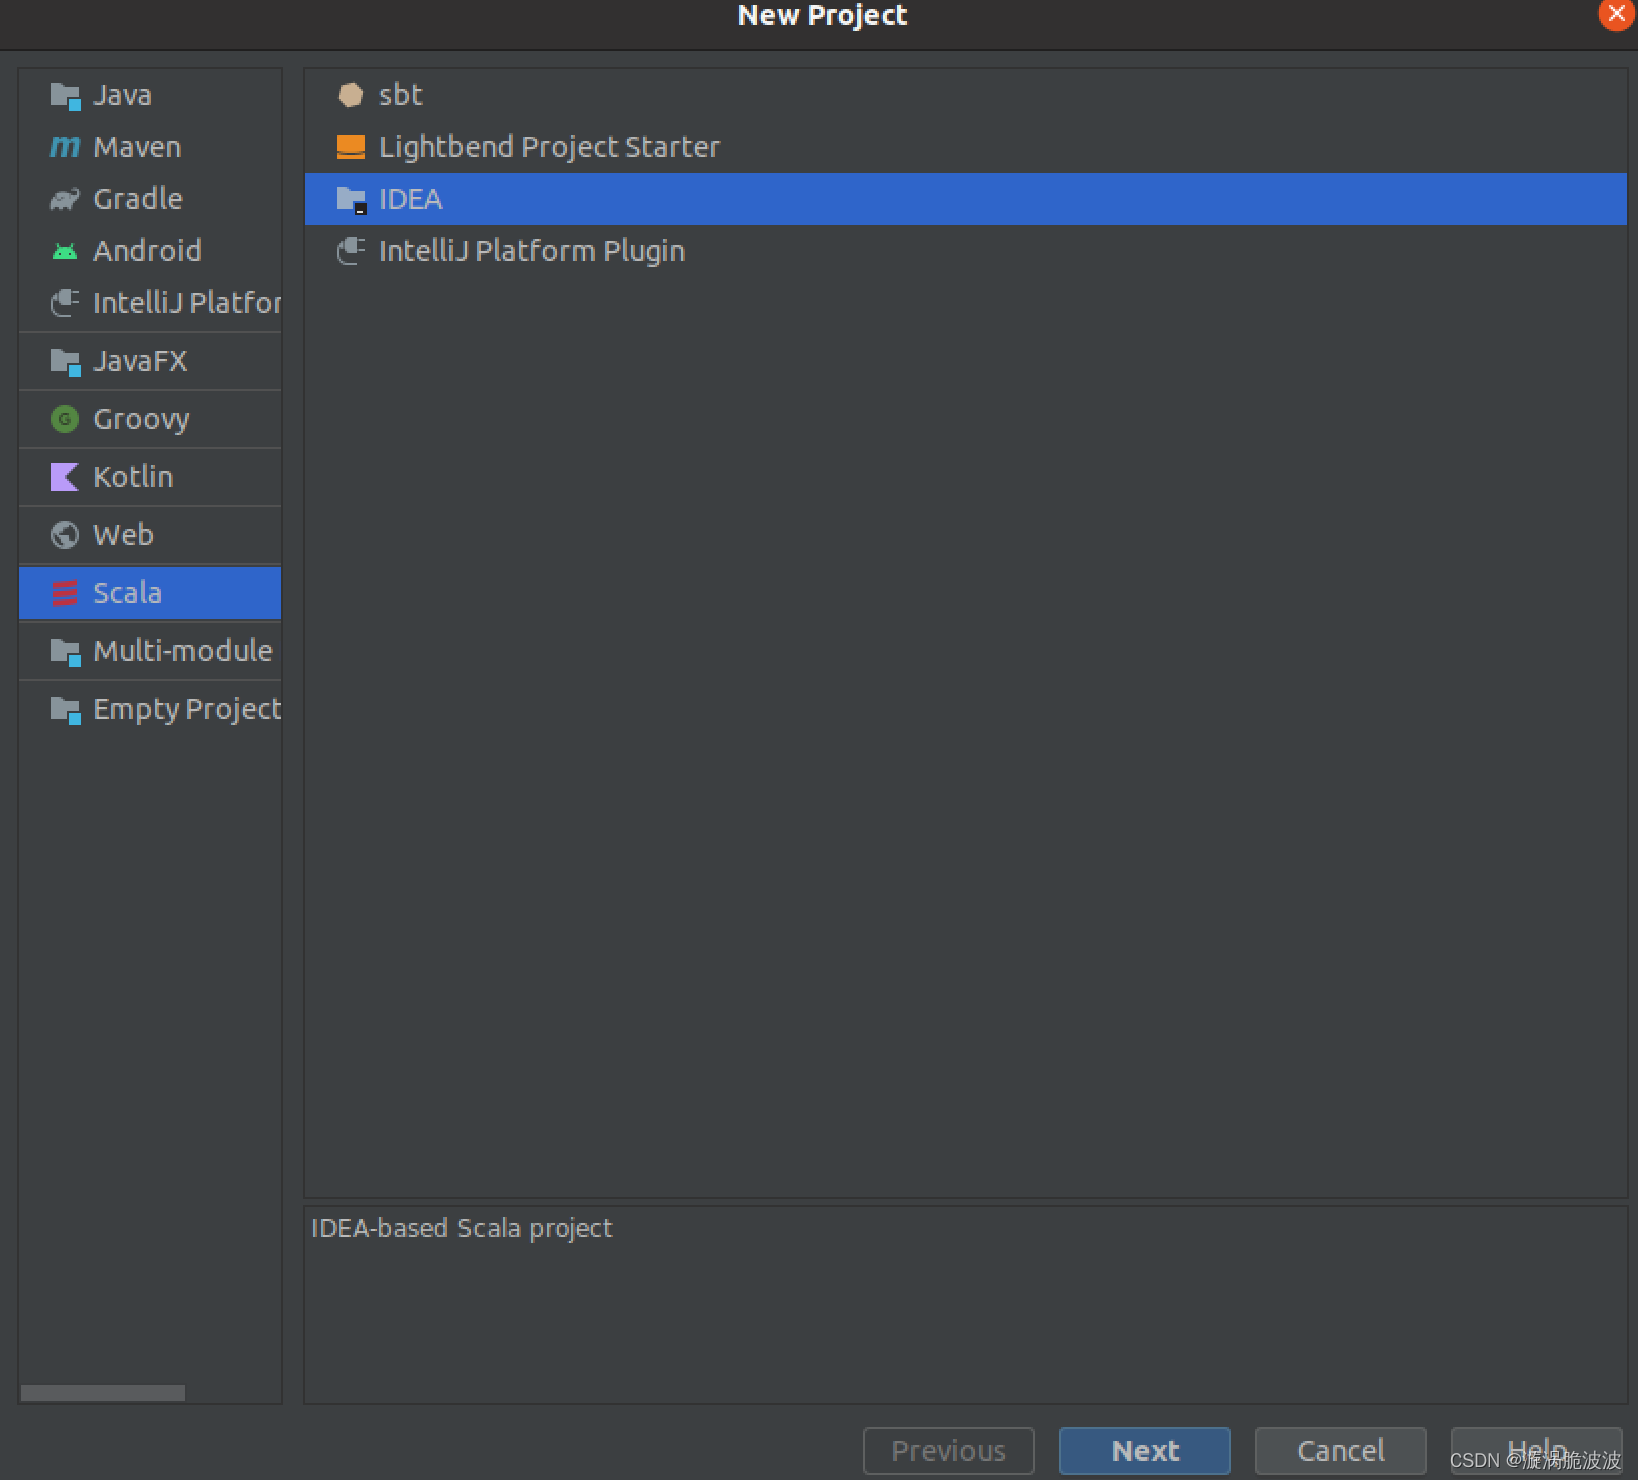Choose Gradle in the sidebar

click(x=150, y=199)
